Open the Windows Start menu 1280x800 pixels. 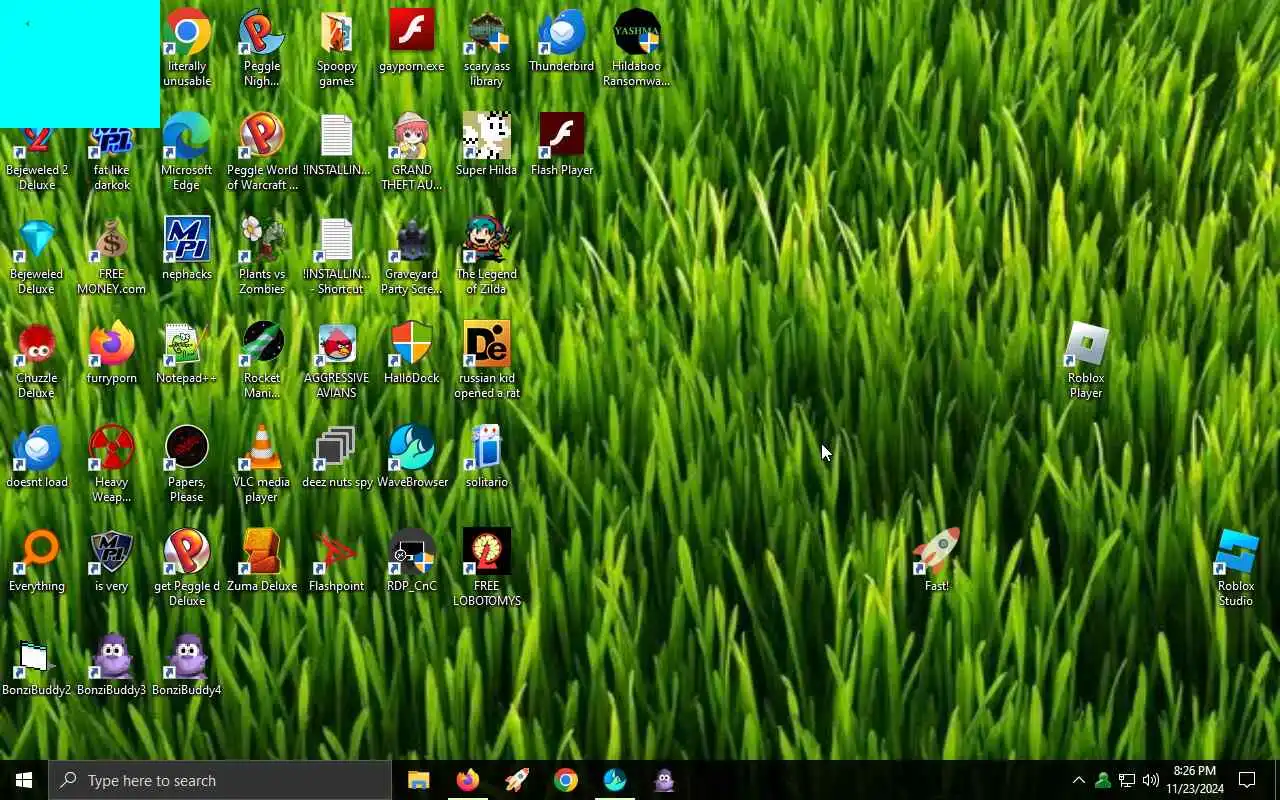pyautogui.click(x=24, y=780)
